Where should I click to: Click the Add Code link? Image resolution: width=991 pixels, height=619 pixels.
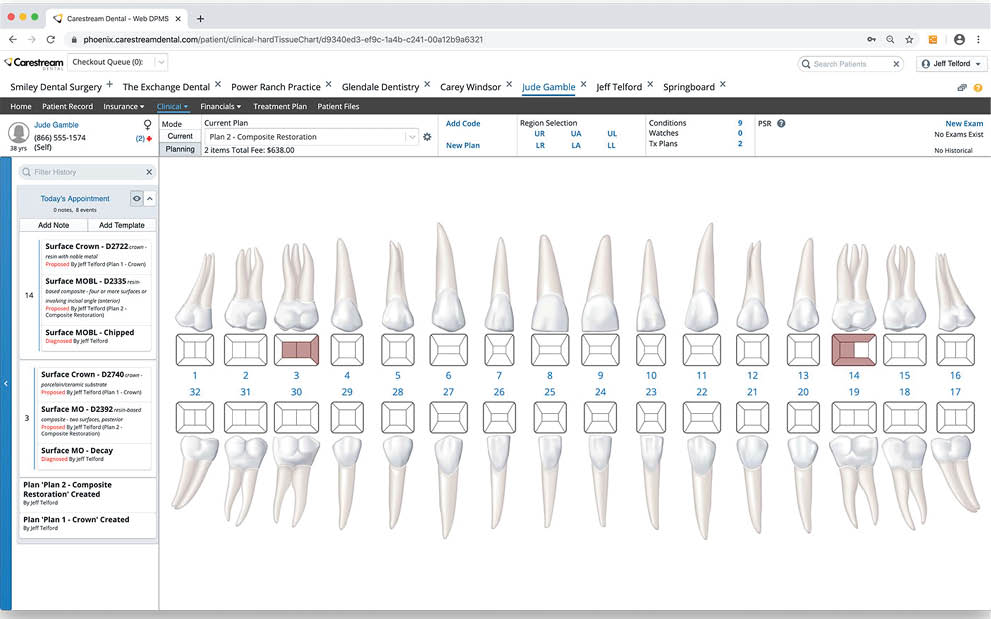463,124
